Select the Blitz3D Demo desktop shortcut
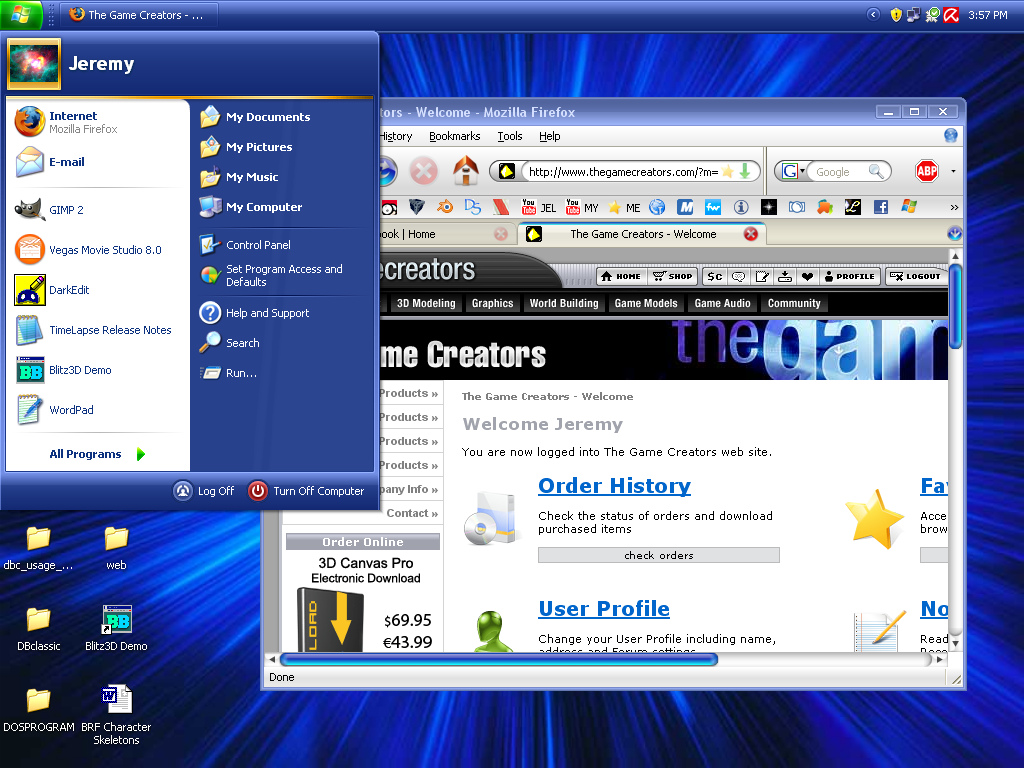Screen dimensions: 1024x768 116,629
